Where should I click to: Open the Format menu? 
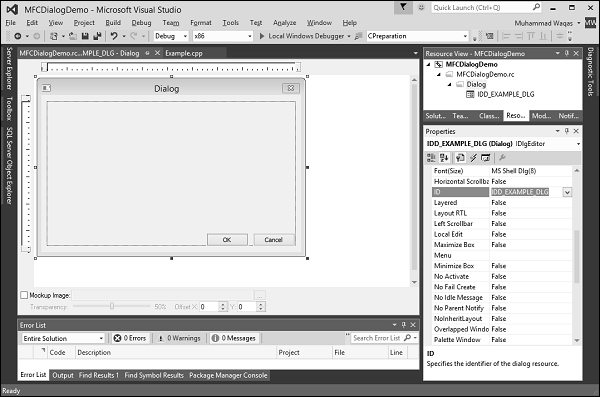(201, 23)
